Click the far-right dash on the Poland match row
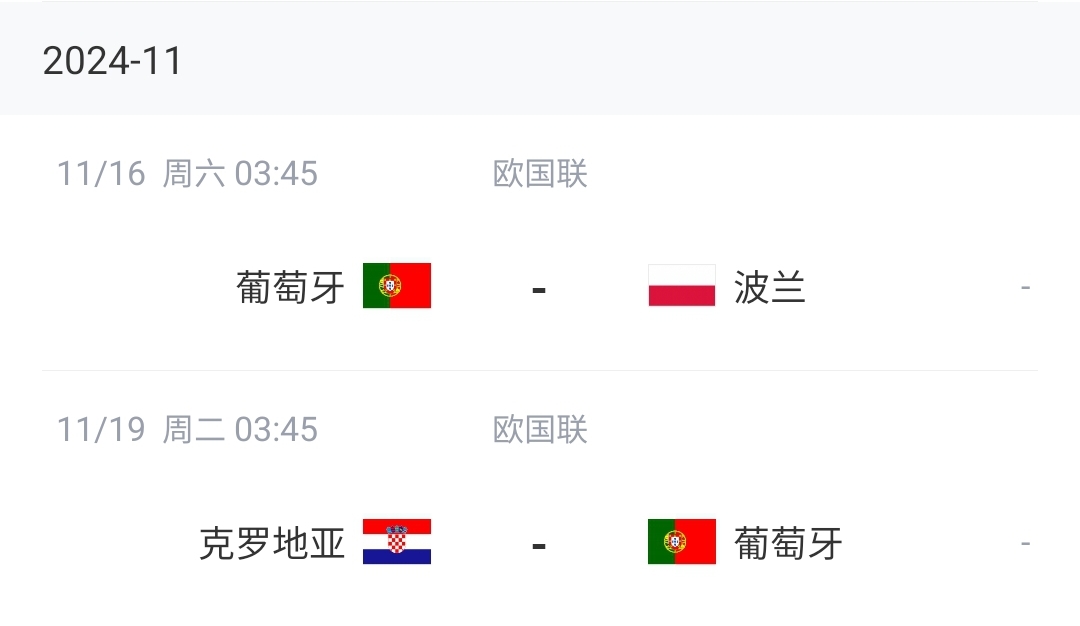1080x626 pixels. click(1025, 288)
